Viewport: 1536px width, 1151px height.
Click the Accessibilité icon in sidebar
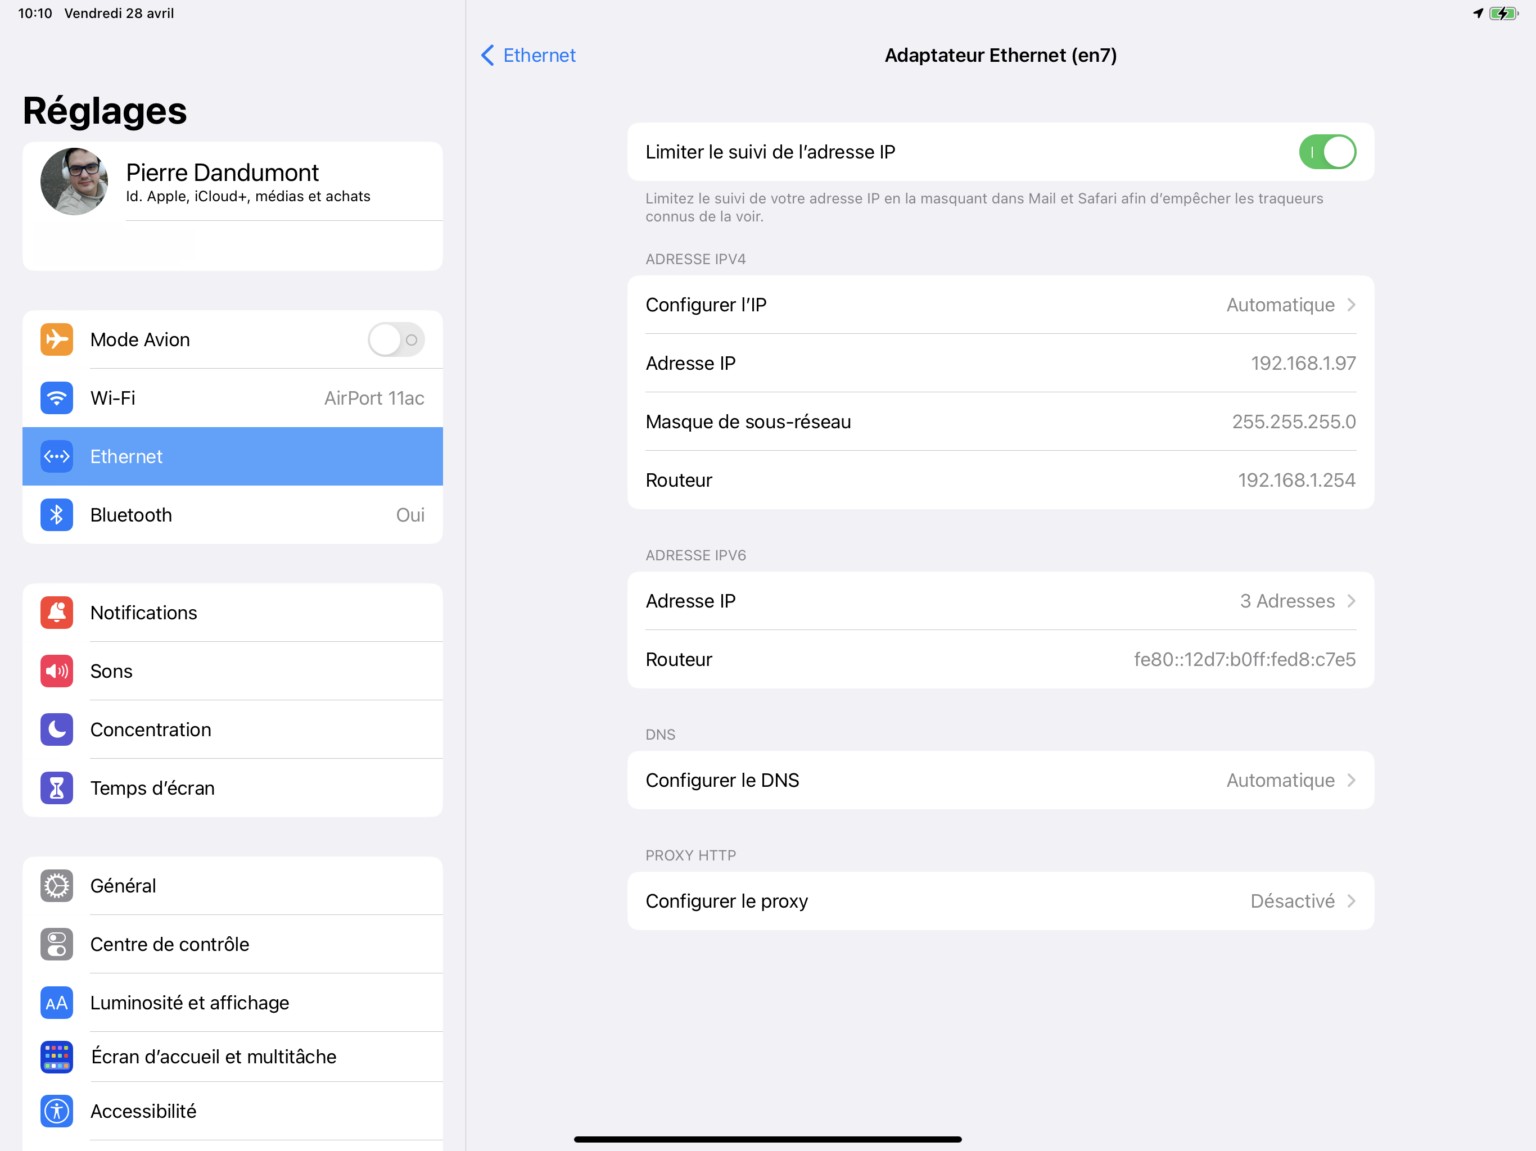pyautogui.click(x=57, y=1111)
